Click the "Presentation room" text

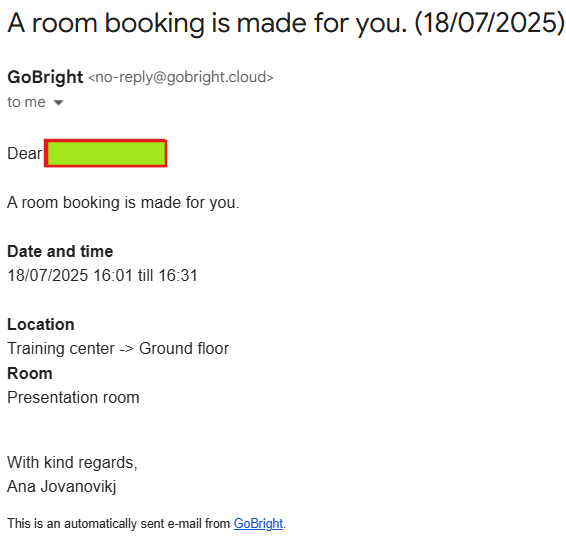click(73, 398)
